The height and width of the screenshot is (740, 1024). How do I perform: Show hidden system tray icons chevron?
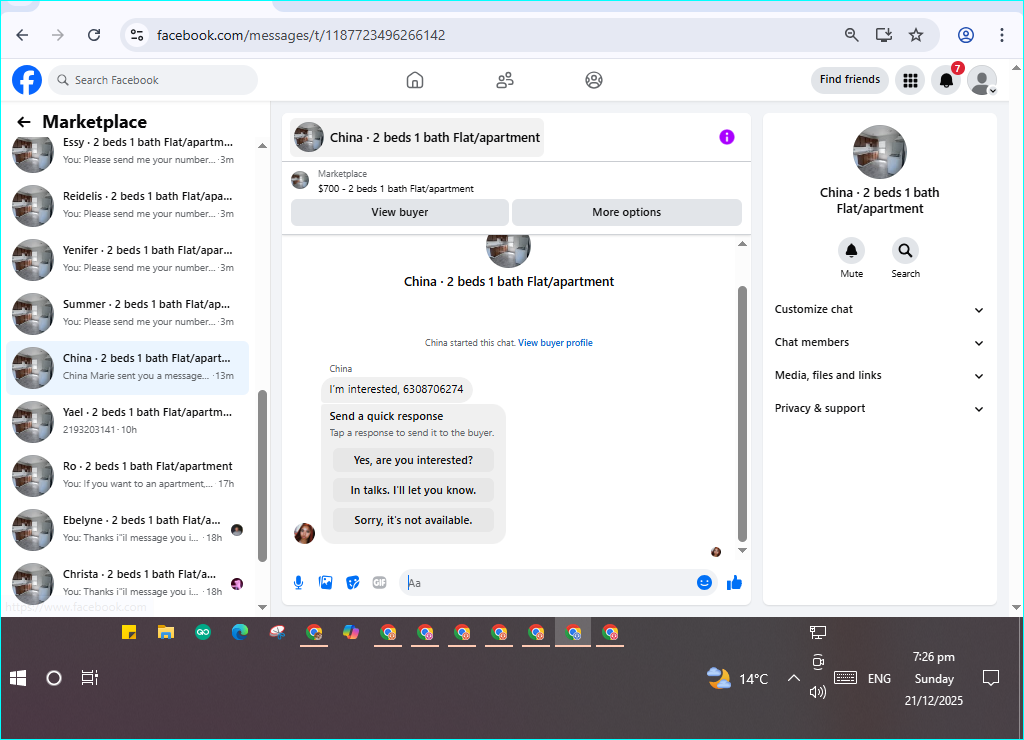pos(793,678)
